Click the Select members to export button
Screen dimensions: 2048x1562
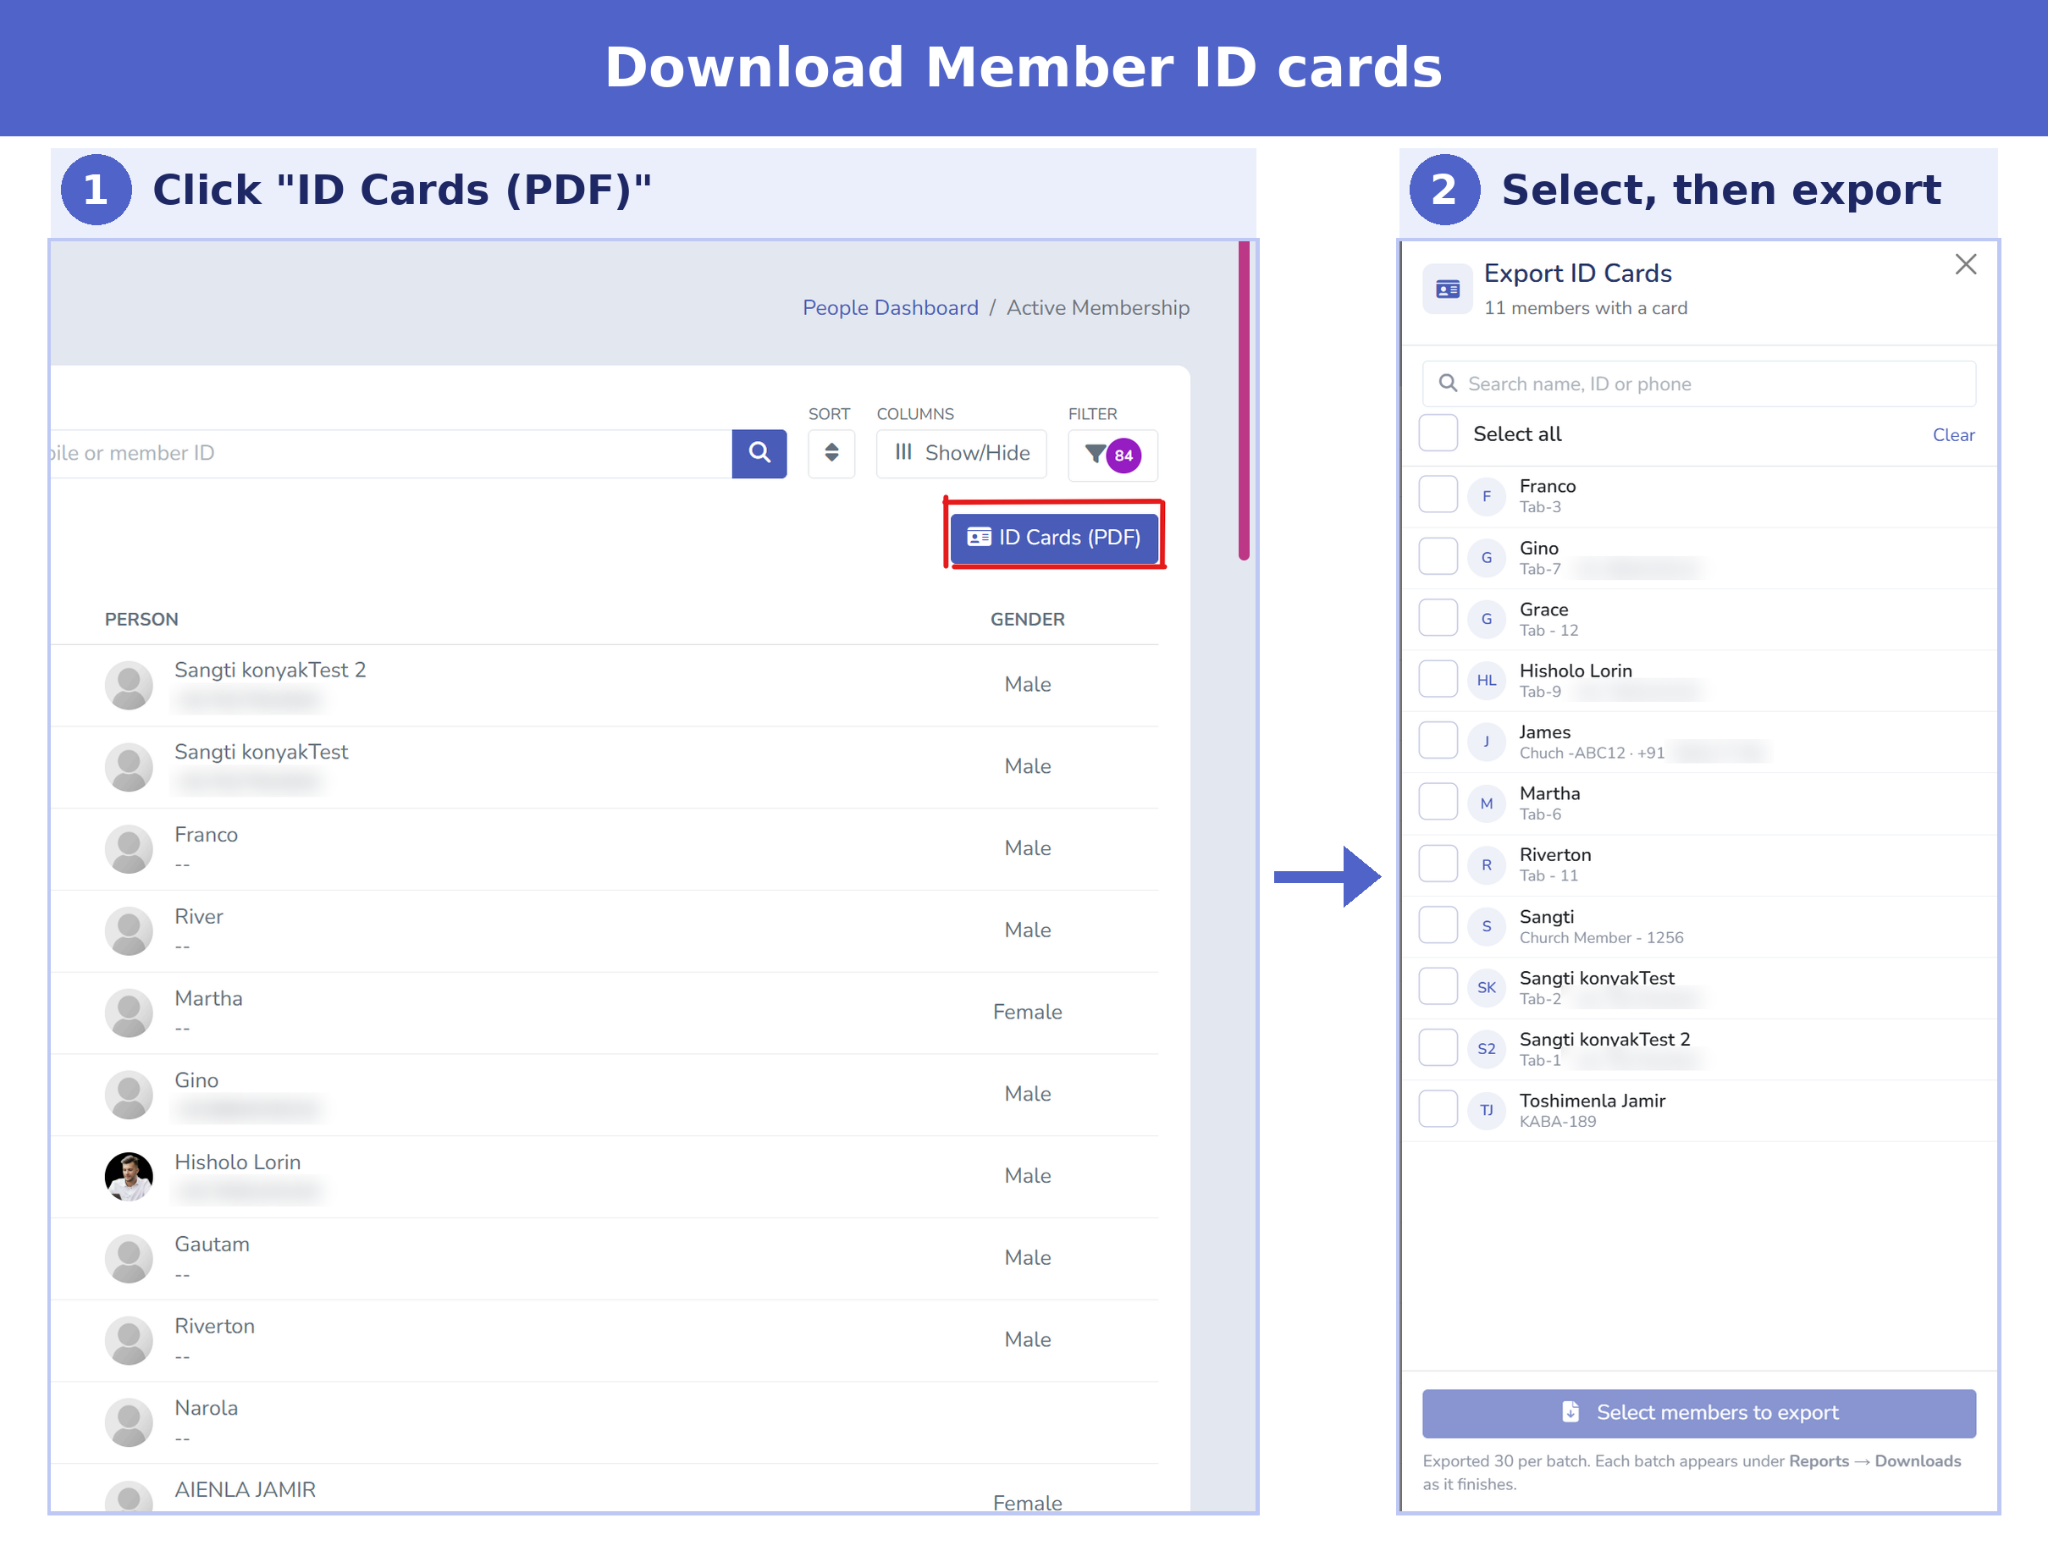1699,1413
